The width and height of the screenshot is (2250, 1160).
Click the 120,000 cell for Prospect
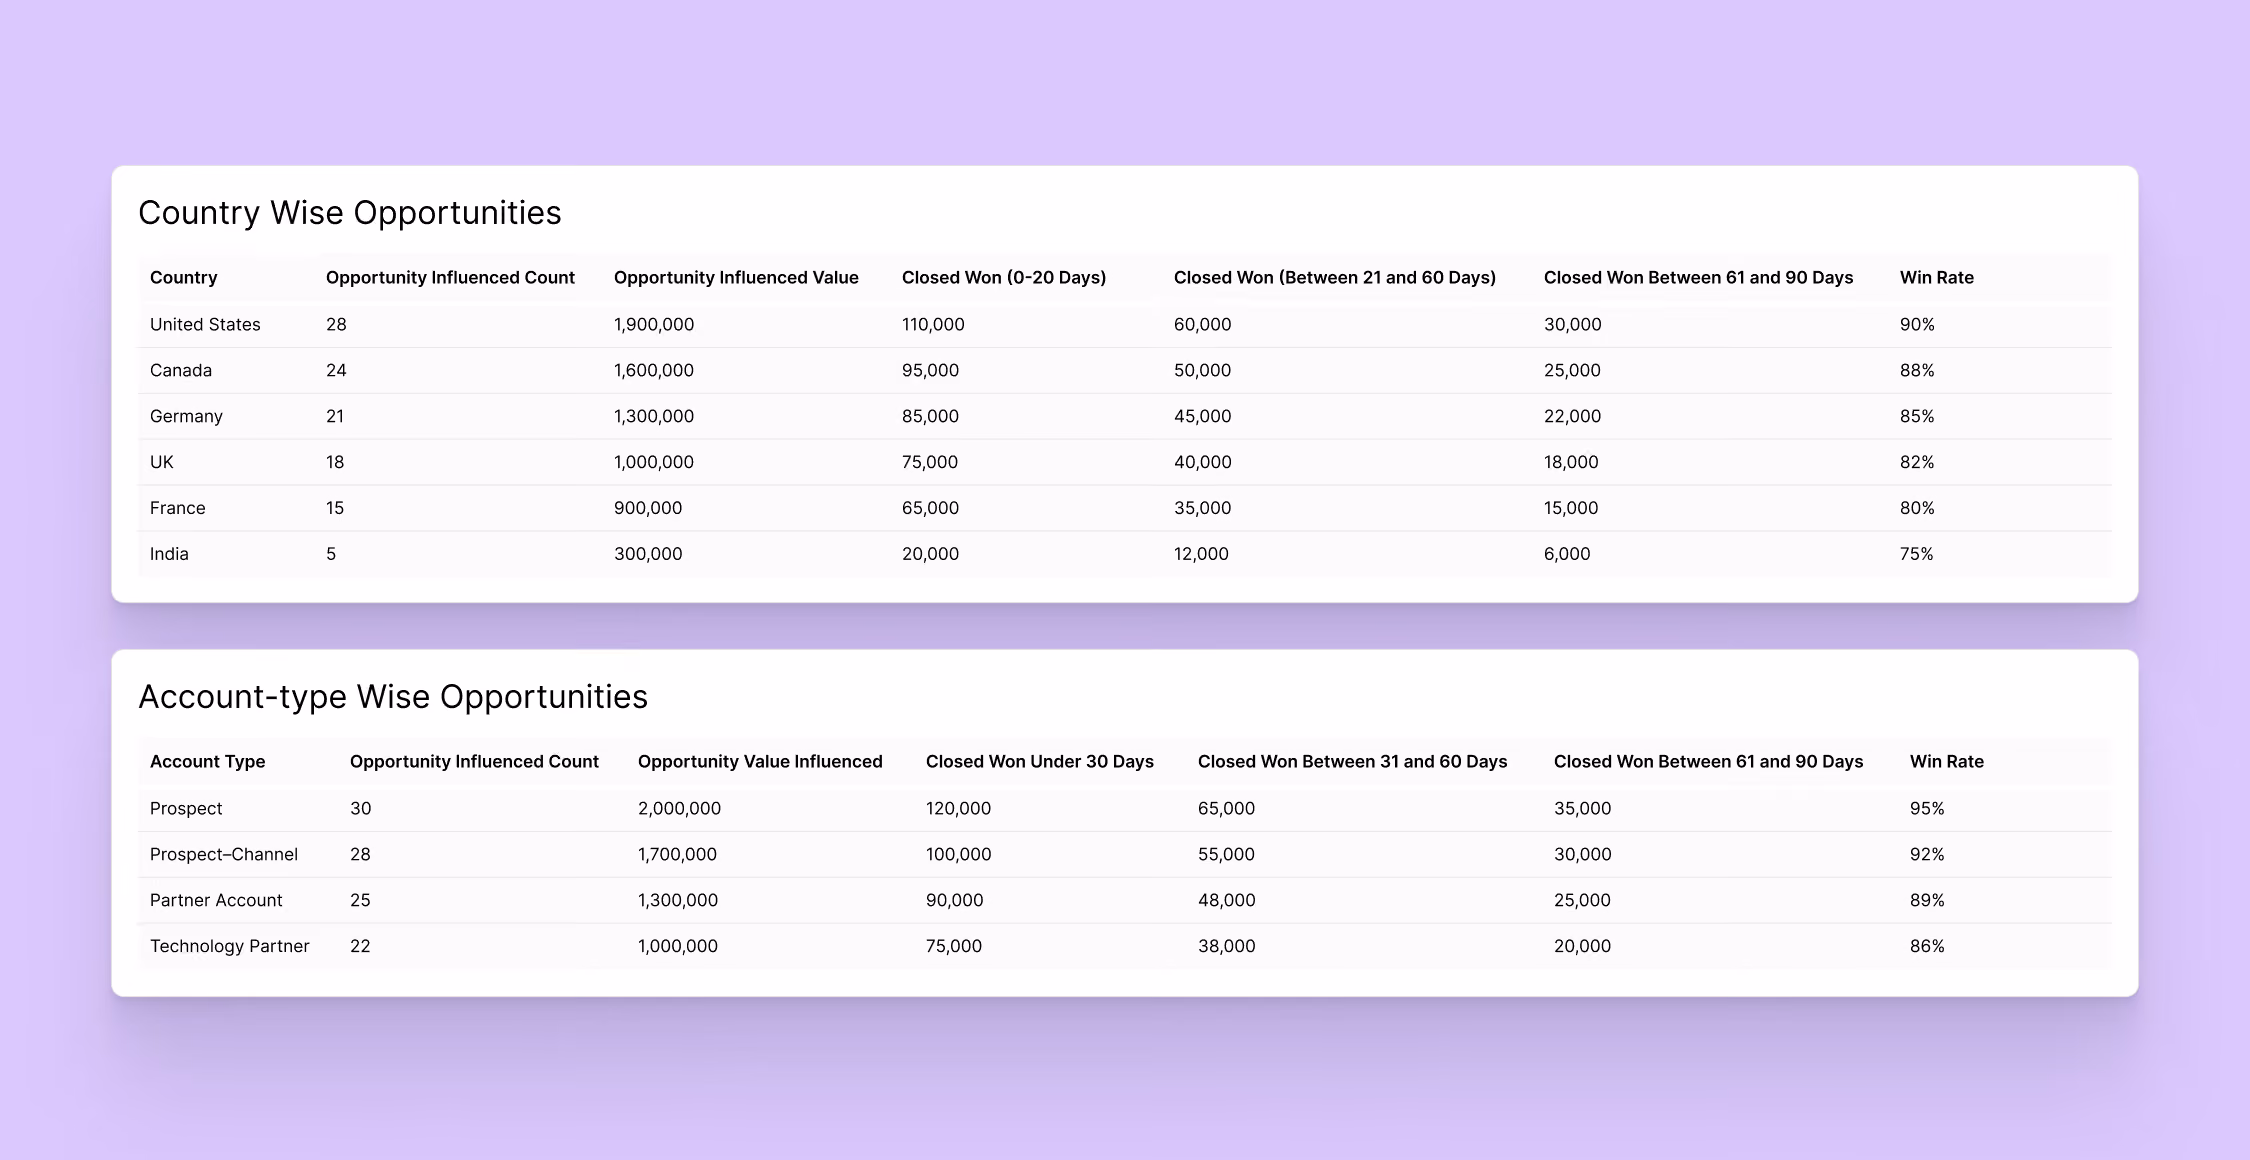[x=958, y=809]
